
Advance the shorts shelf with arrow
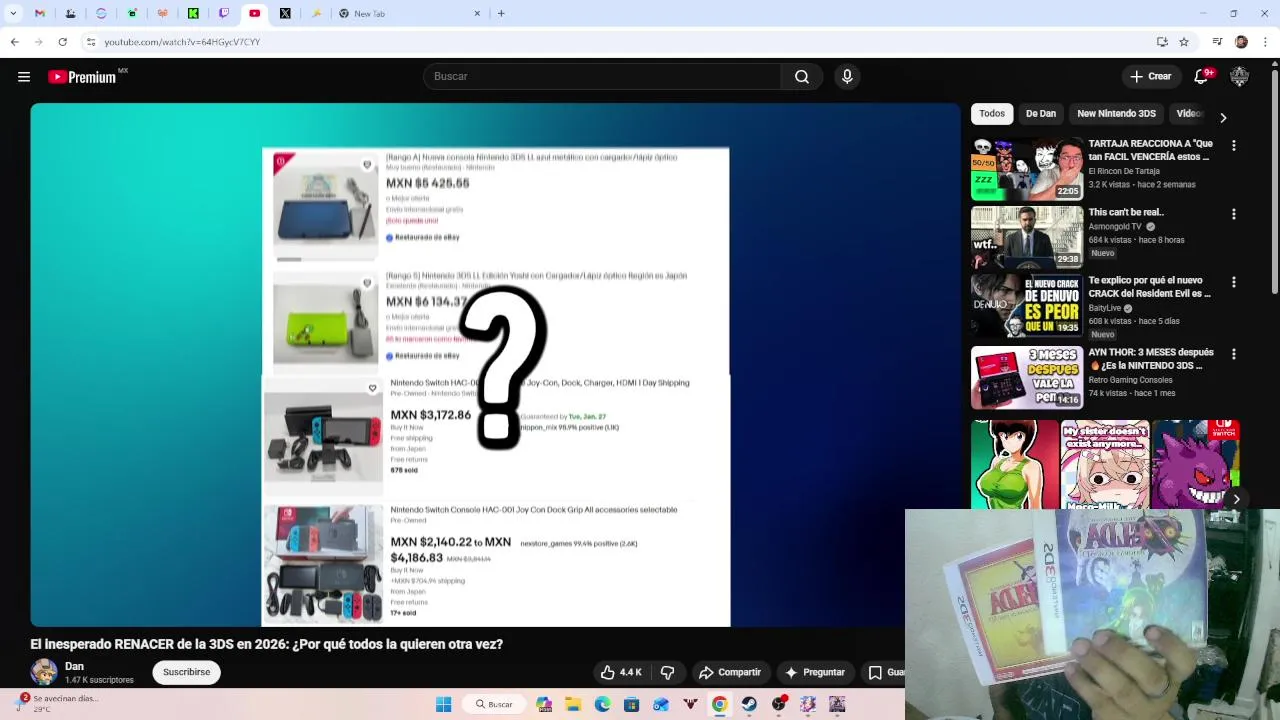(x=1237, y=499)
